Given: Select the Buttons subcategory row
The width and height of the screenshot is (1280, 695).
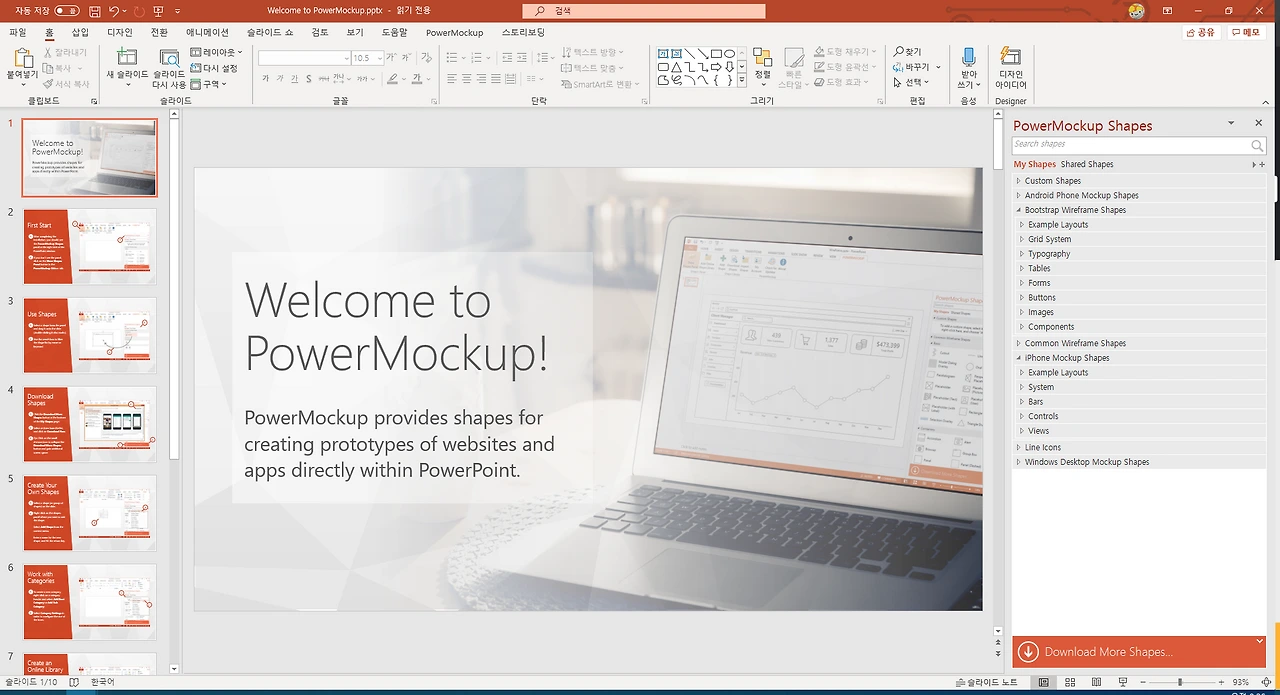Looking at the screenshot, I should (x=1140, y=298).
